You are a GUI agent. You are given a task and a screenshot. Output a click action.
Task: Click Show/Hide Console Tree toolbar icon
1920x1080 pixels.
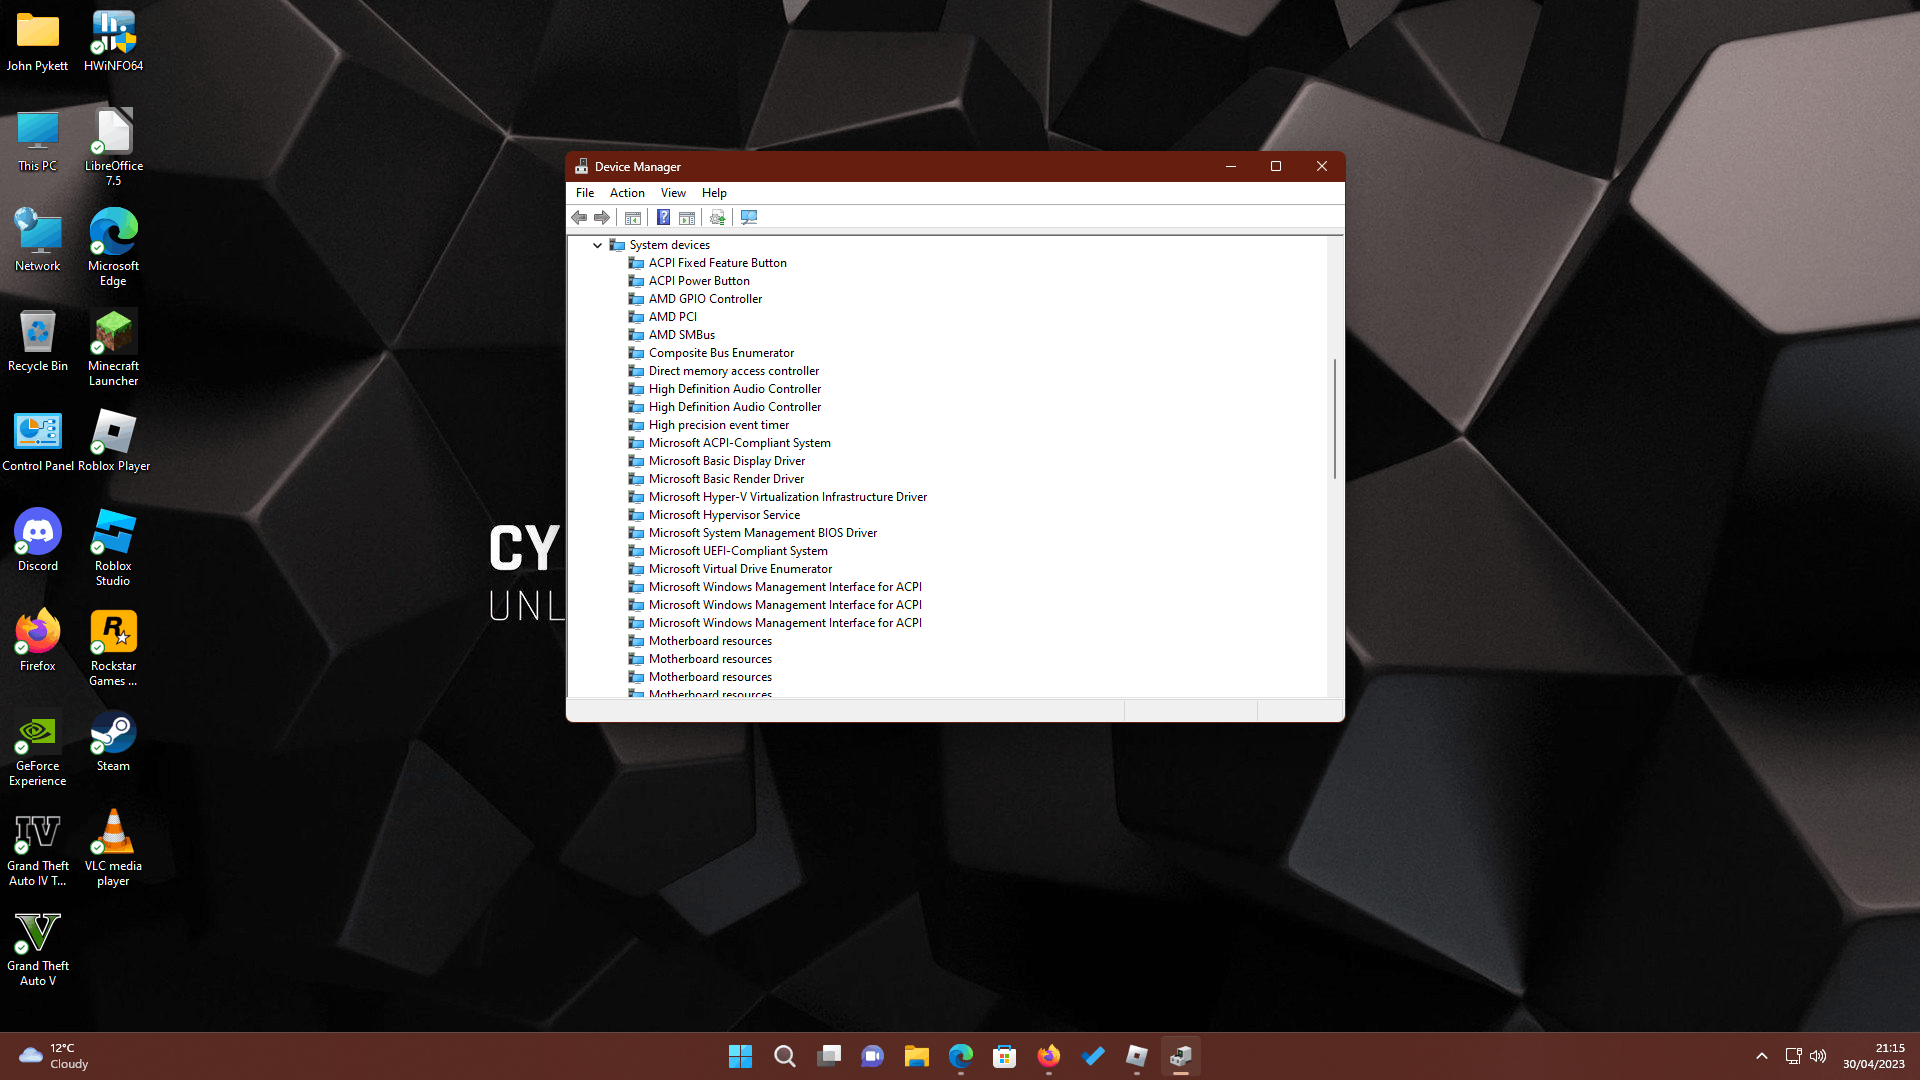point(633,218)
